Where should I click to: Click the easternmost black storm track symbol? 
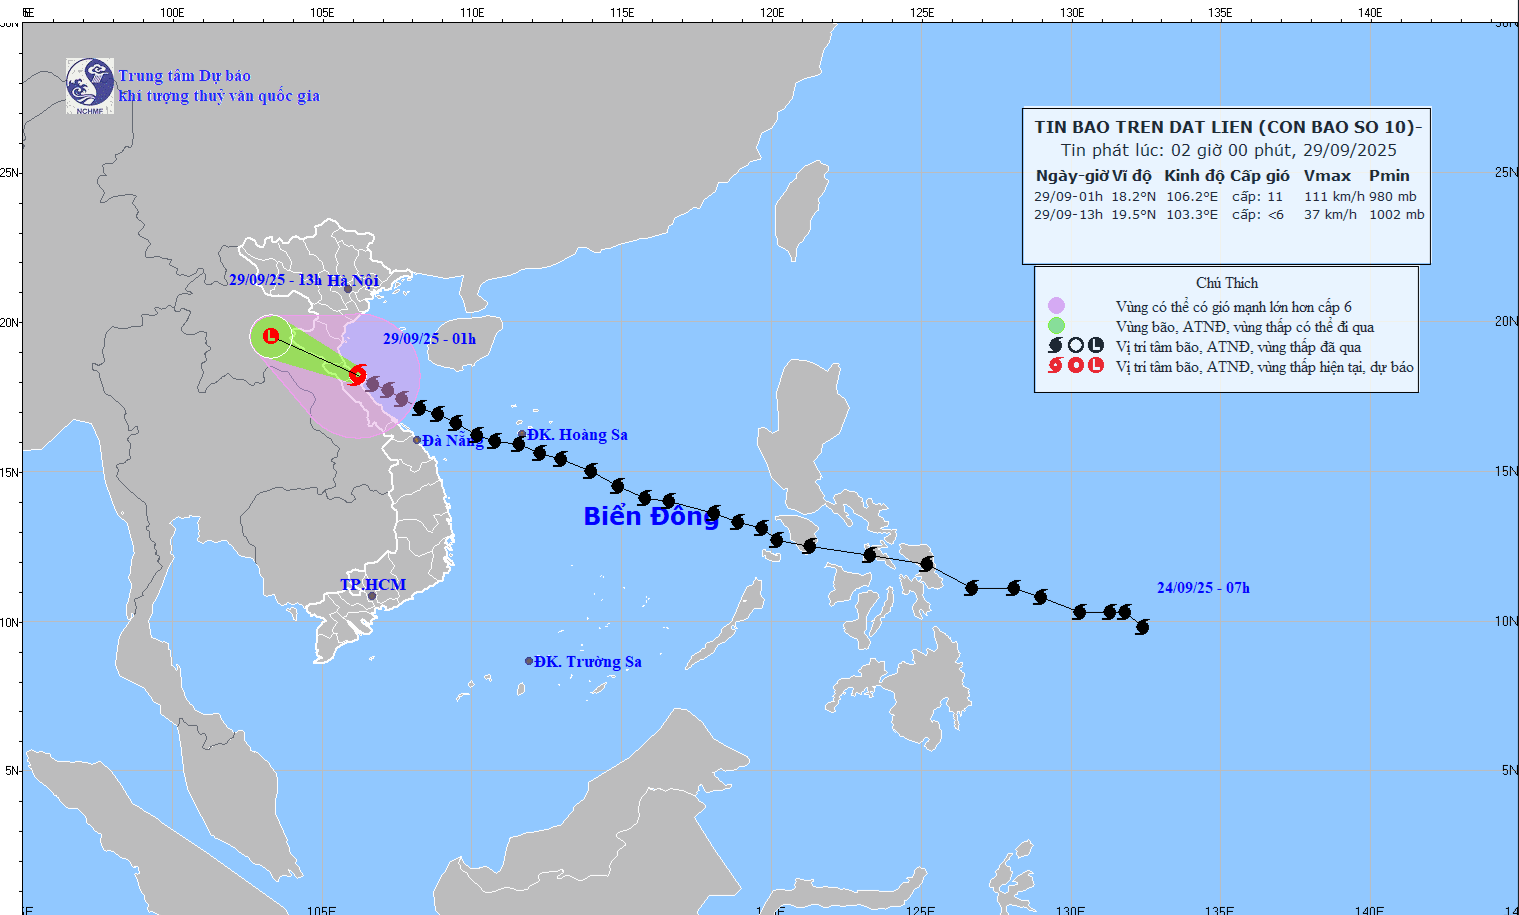point(1142,626)
